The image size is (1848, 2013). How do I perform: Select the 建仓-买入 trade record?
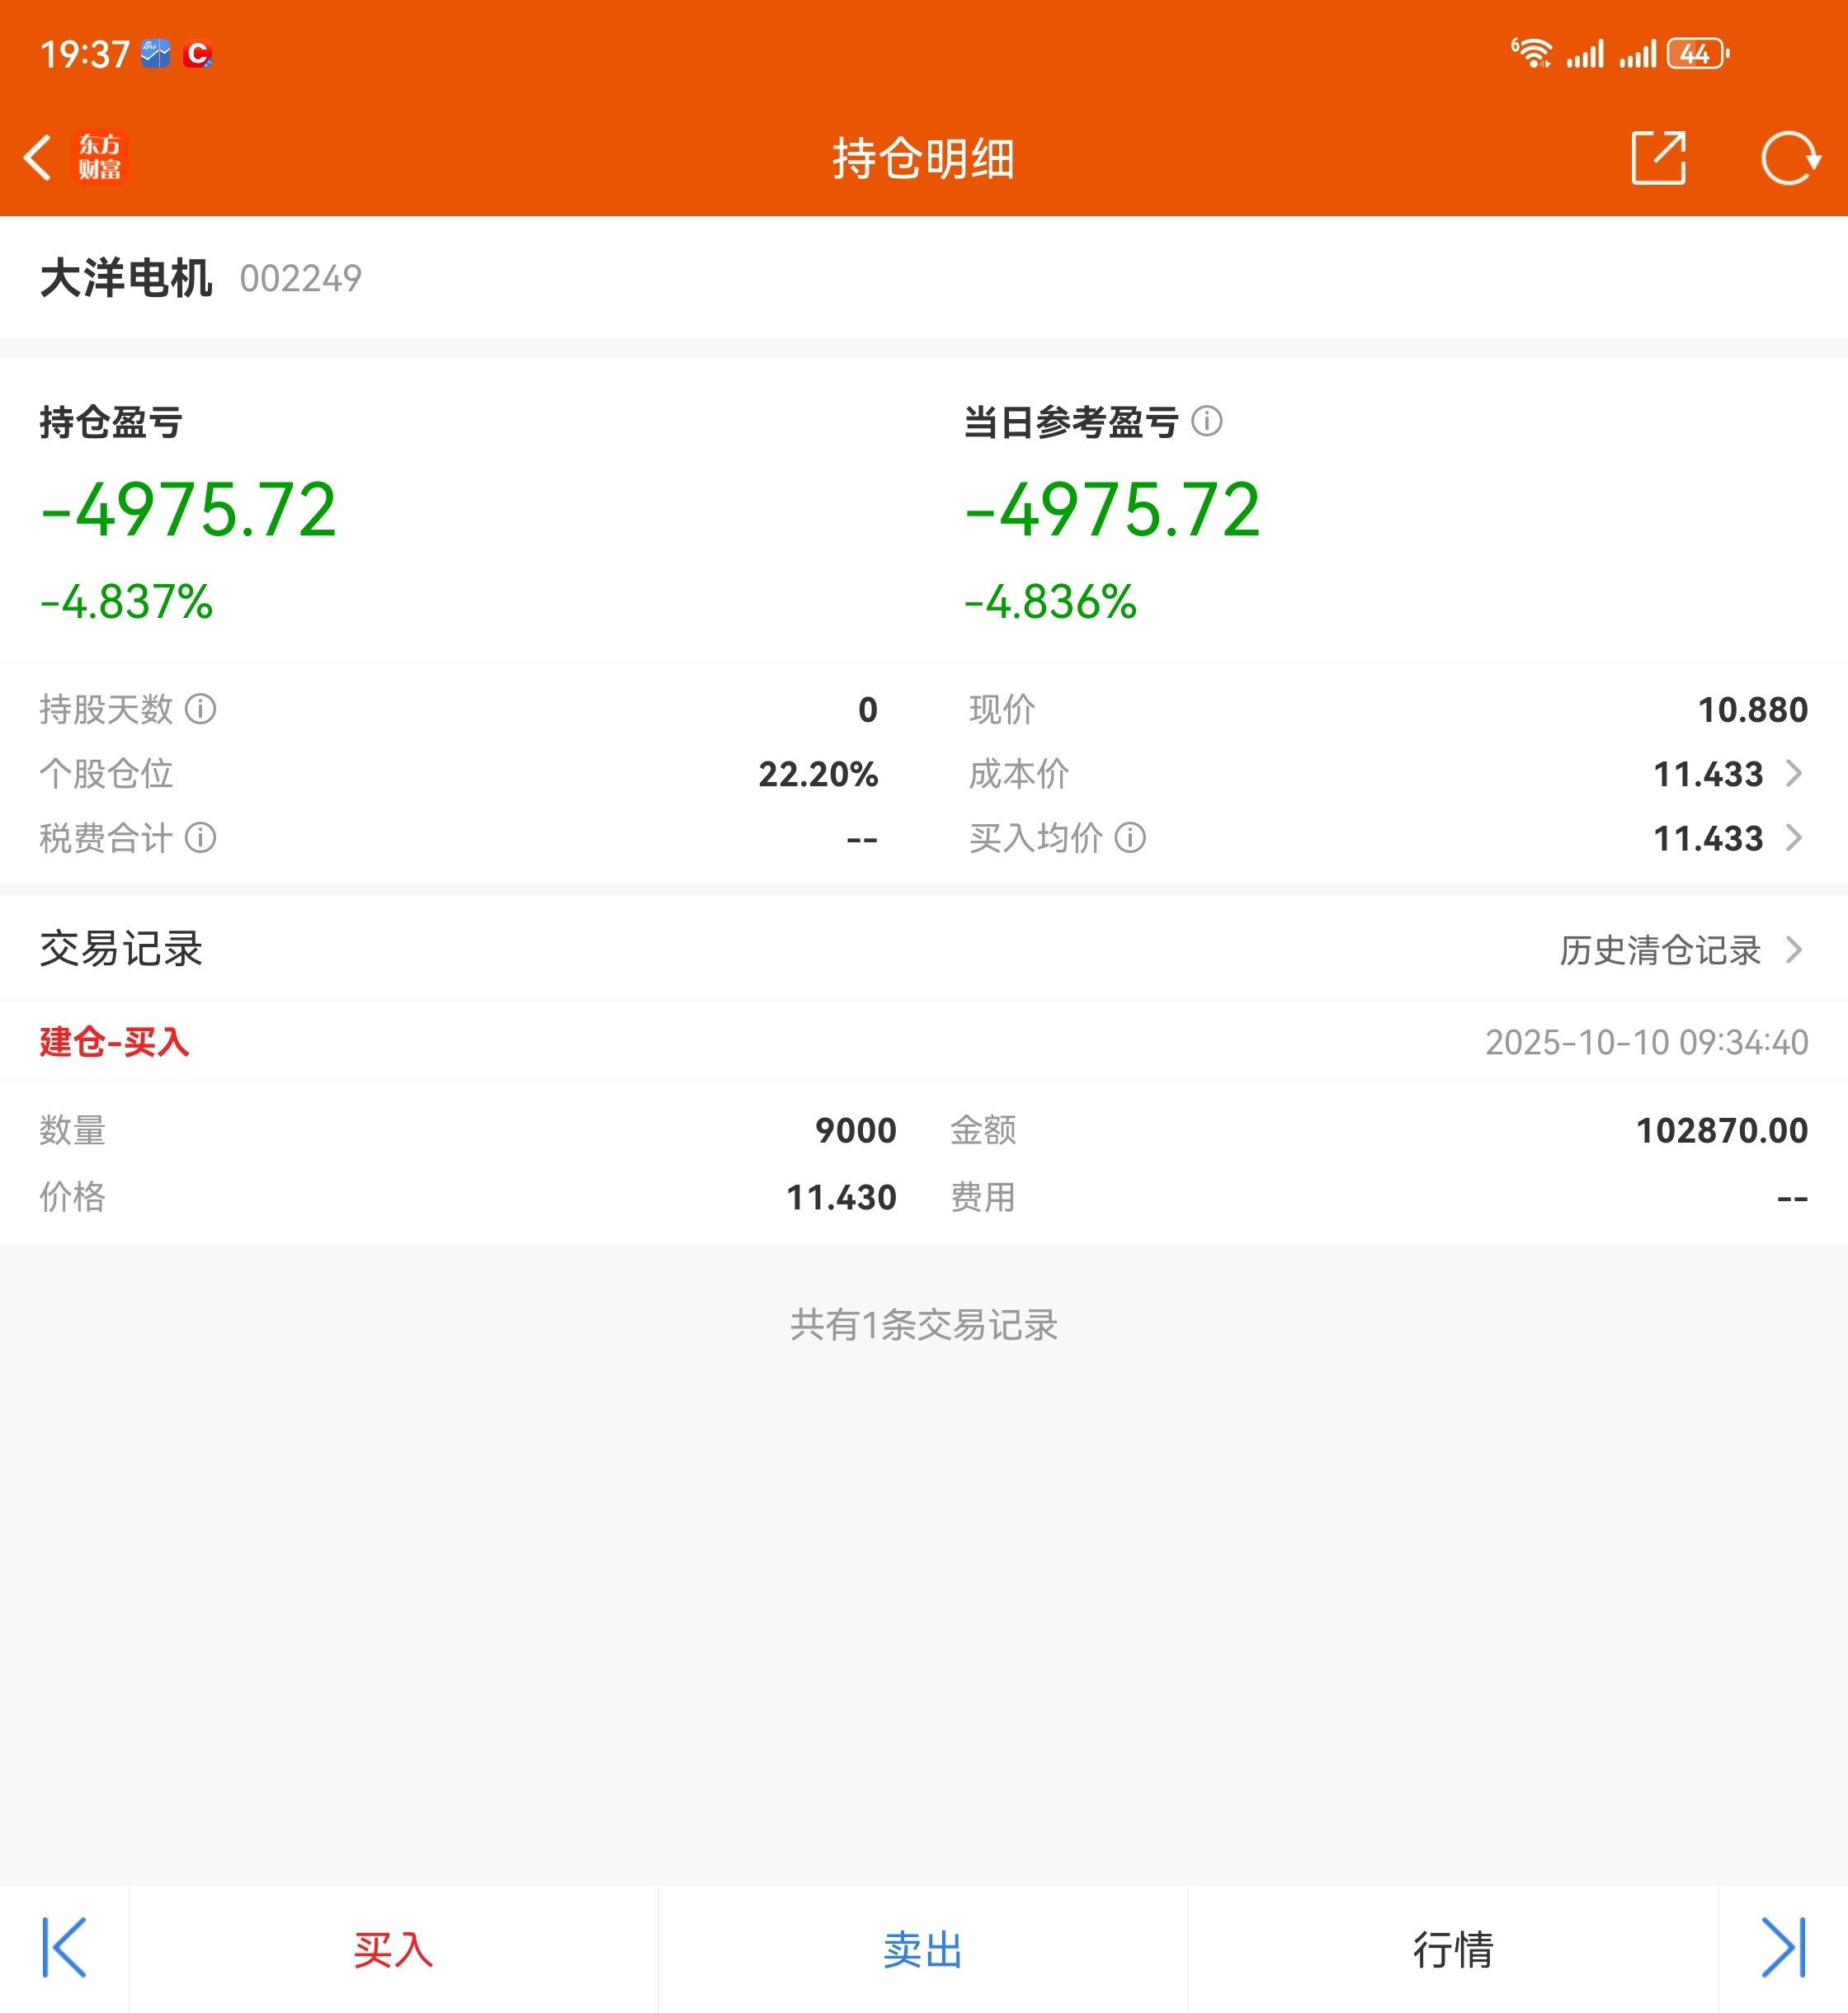pos(115,1042)
